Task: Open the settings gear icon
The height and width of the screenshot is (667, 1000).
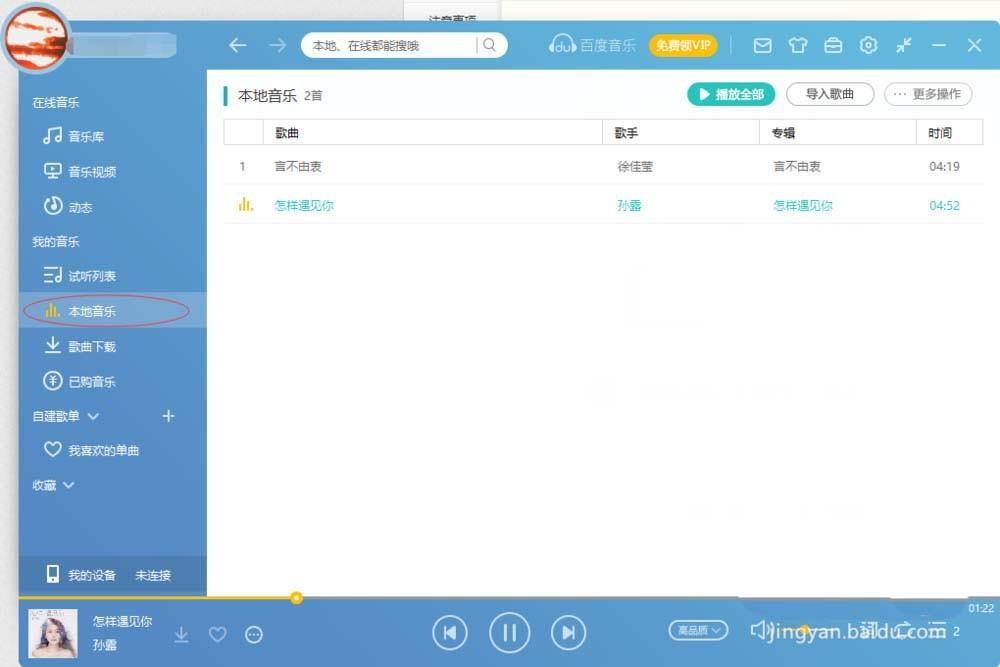Action: tap(868, 45)
